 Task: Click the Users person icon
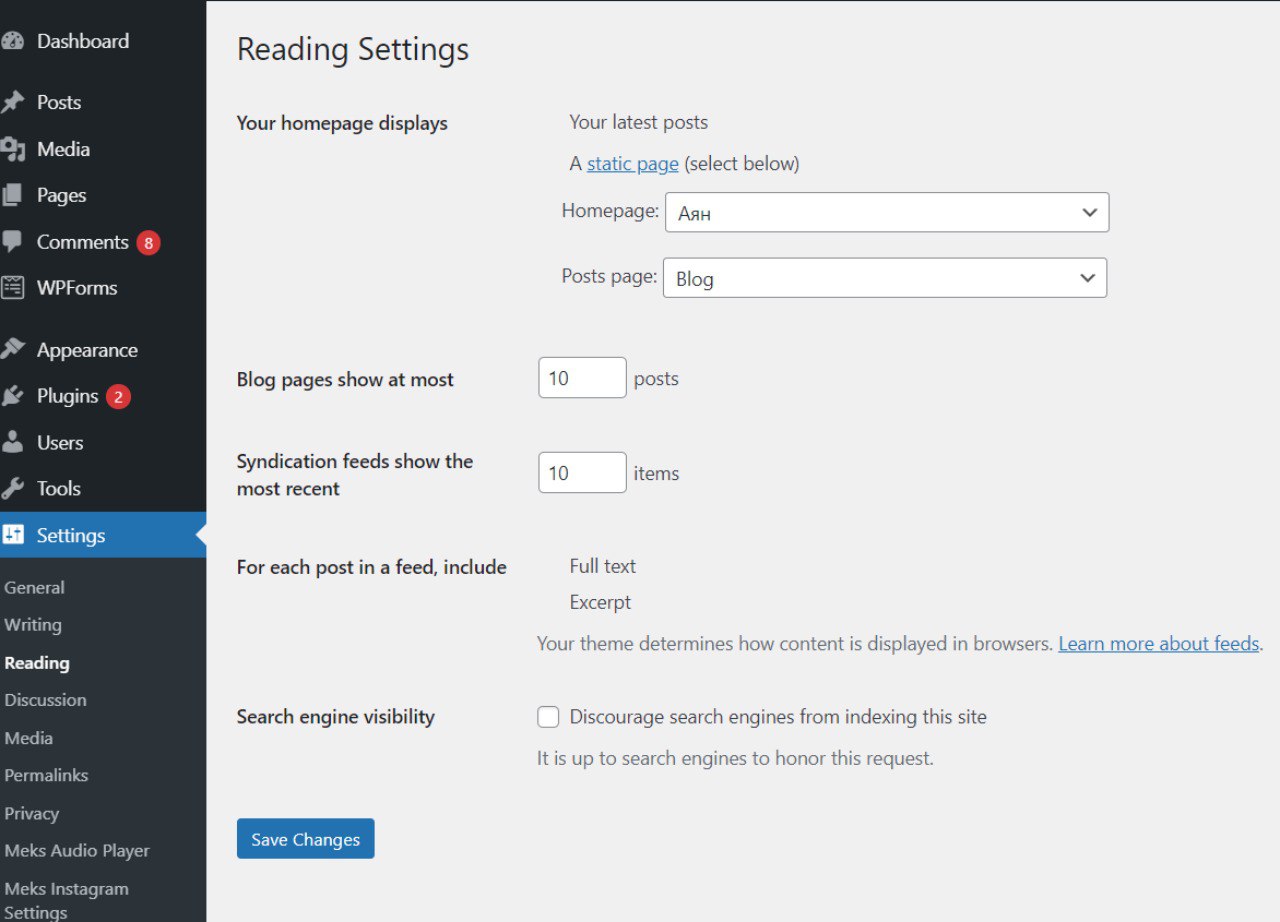pyautogui.click(x=12, y=442)
